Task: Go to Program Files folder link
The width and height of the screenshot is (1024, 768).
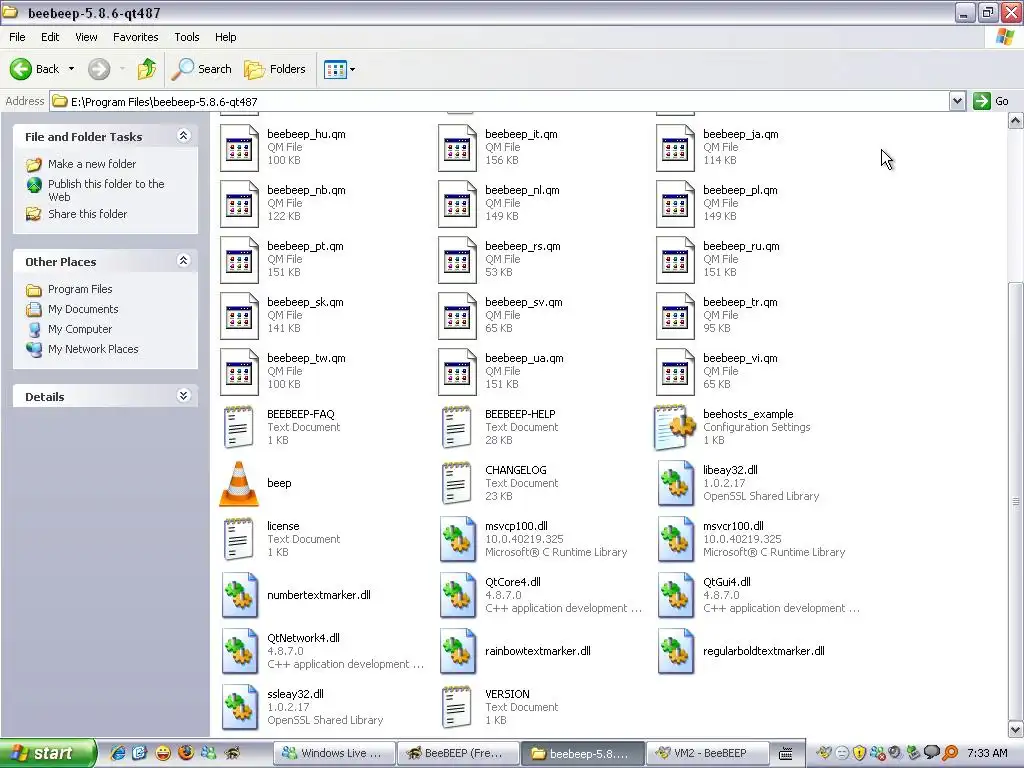Action: click(80, 289)
